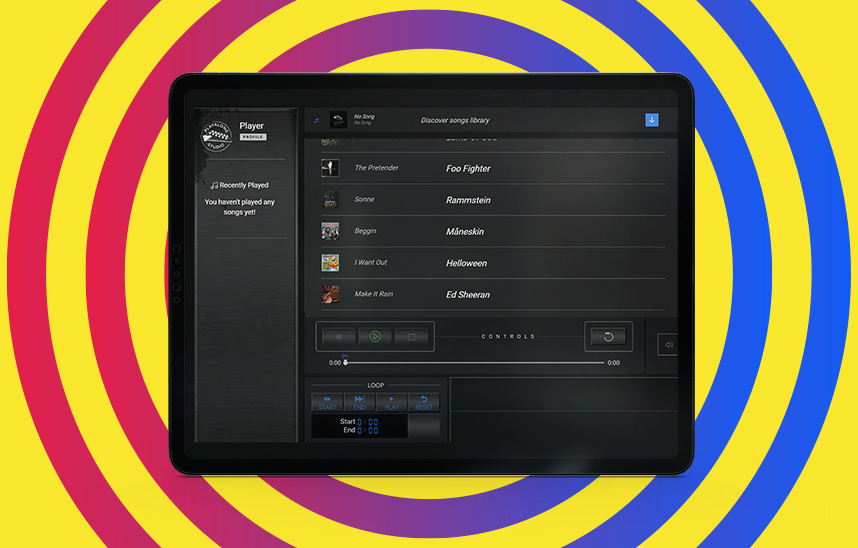This screenshot has width=858, height=548.
Task: Click the blue music note icon
Action: tap(316, 120)
